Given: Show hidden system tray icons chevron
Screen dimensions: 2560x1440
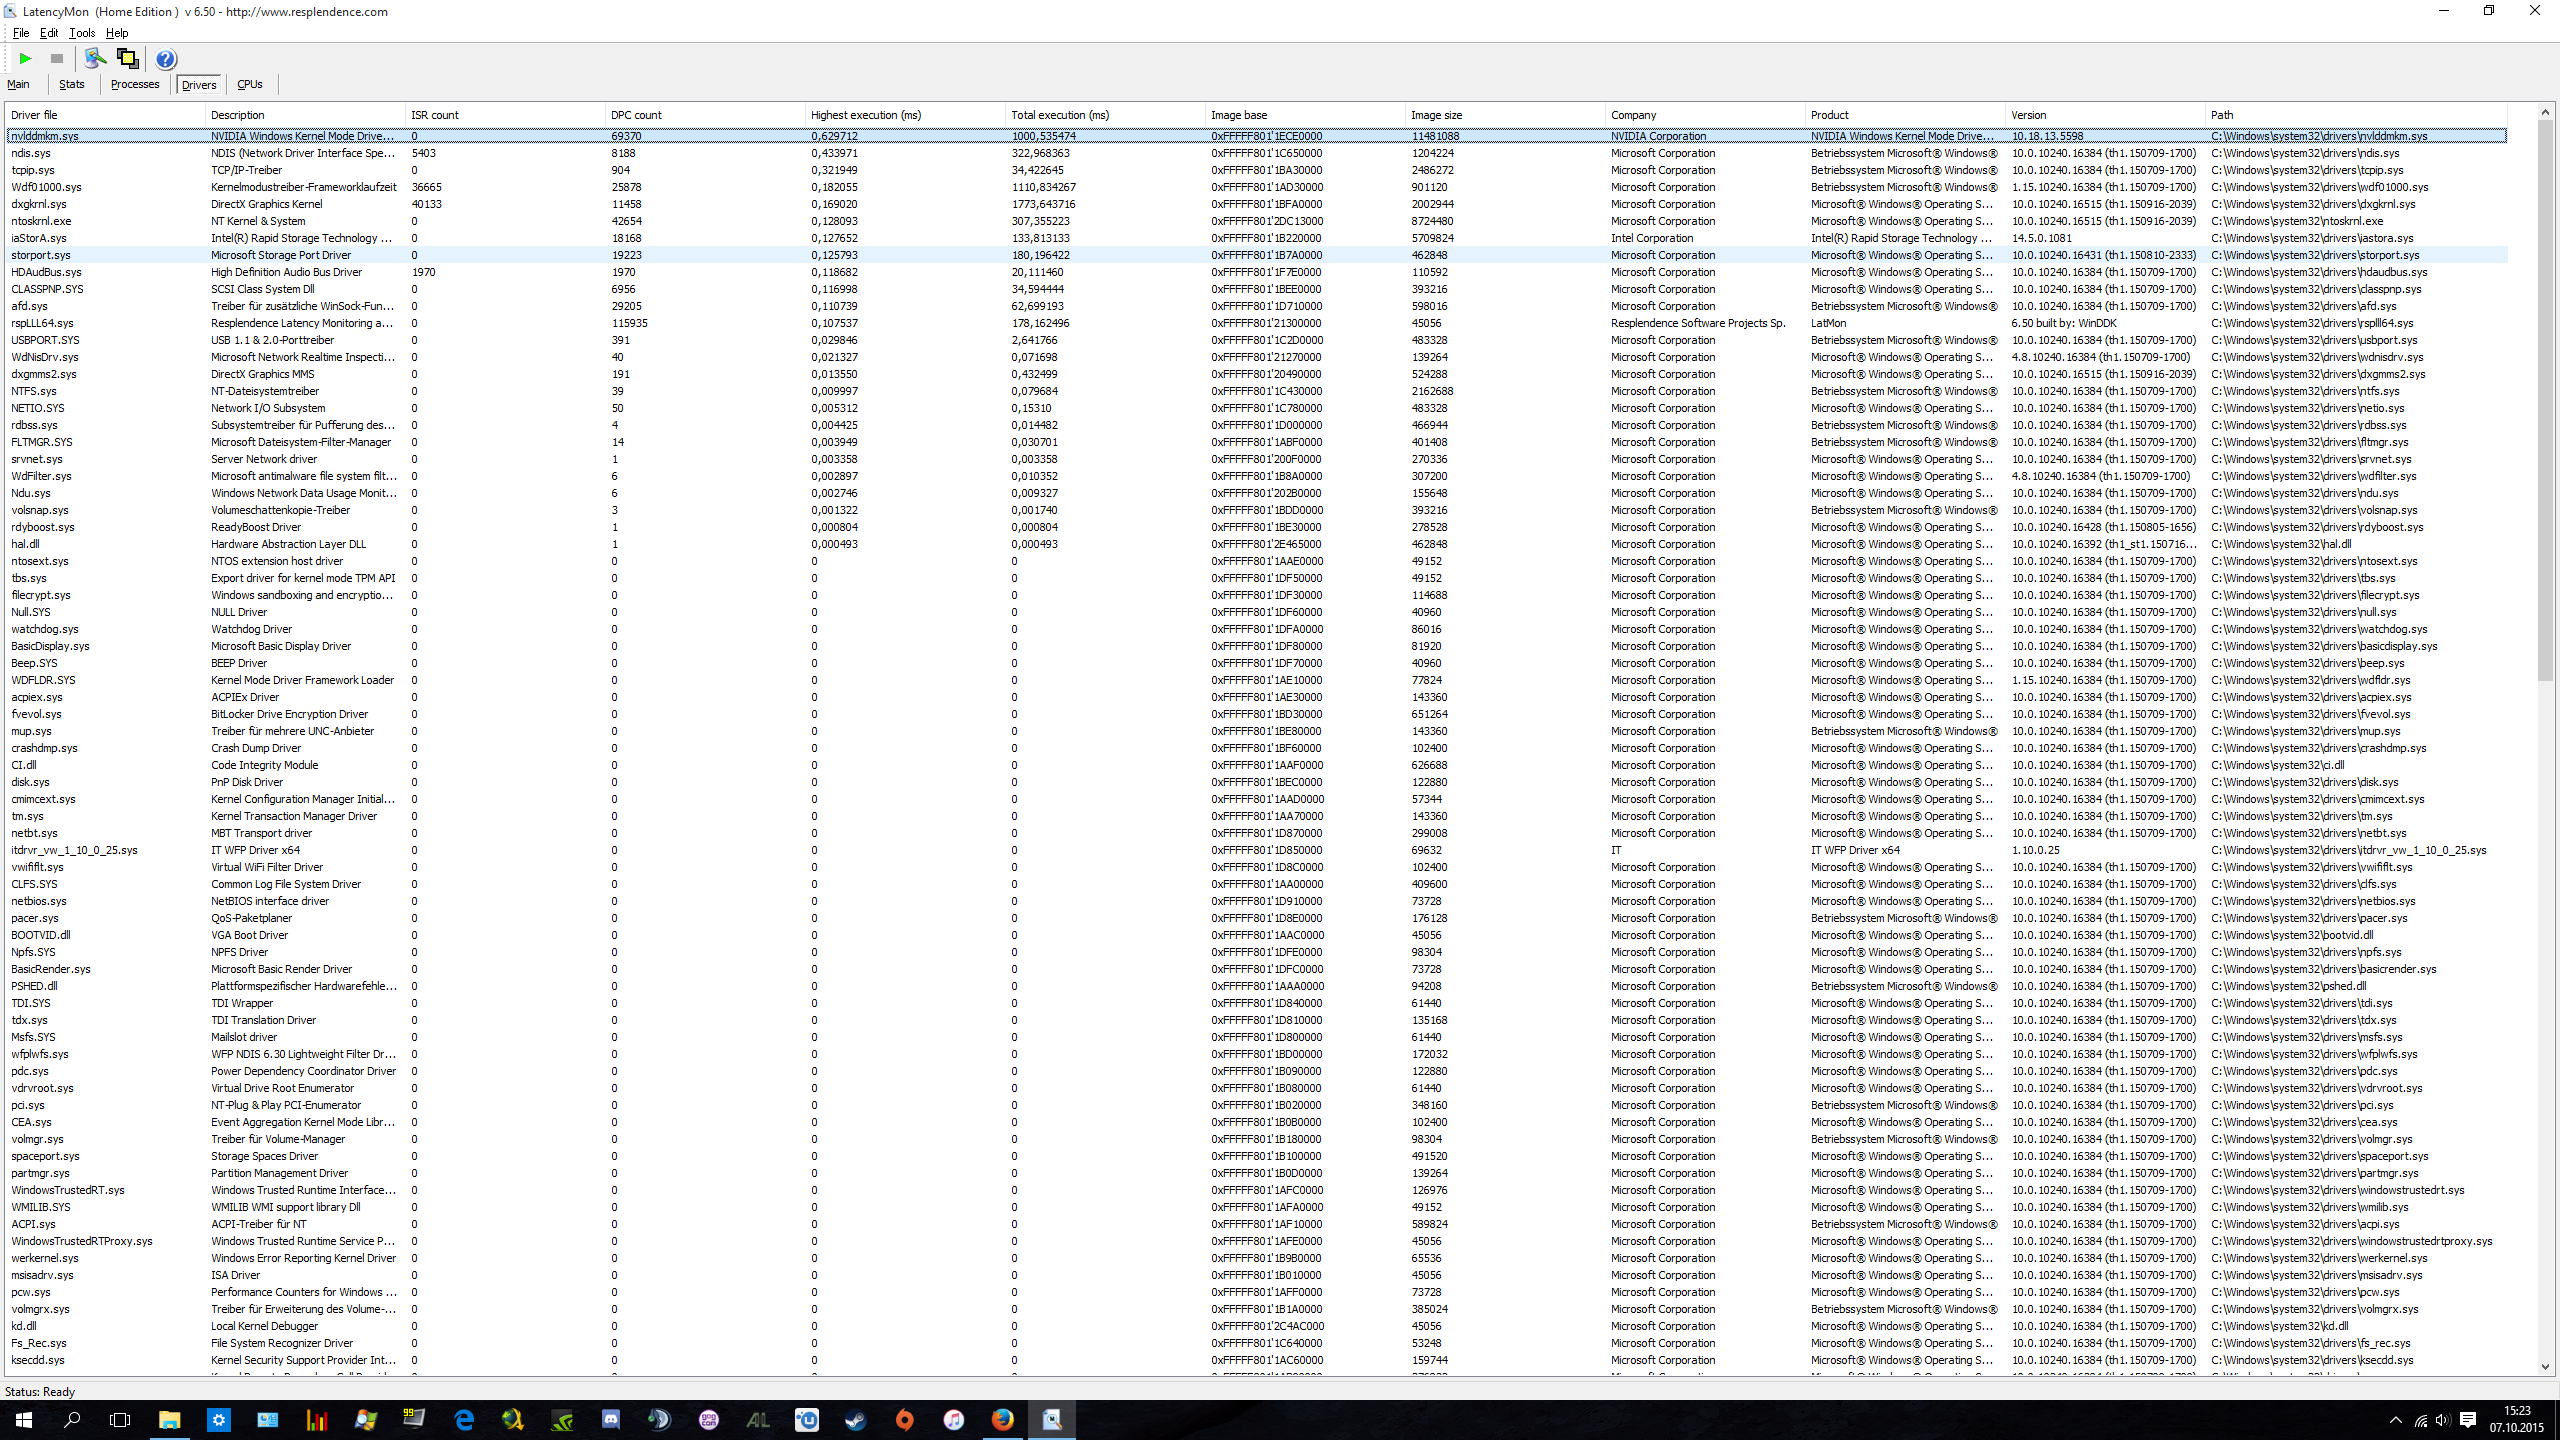Looking at the screenshot, I should [x=2395, y=1420].
